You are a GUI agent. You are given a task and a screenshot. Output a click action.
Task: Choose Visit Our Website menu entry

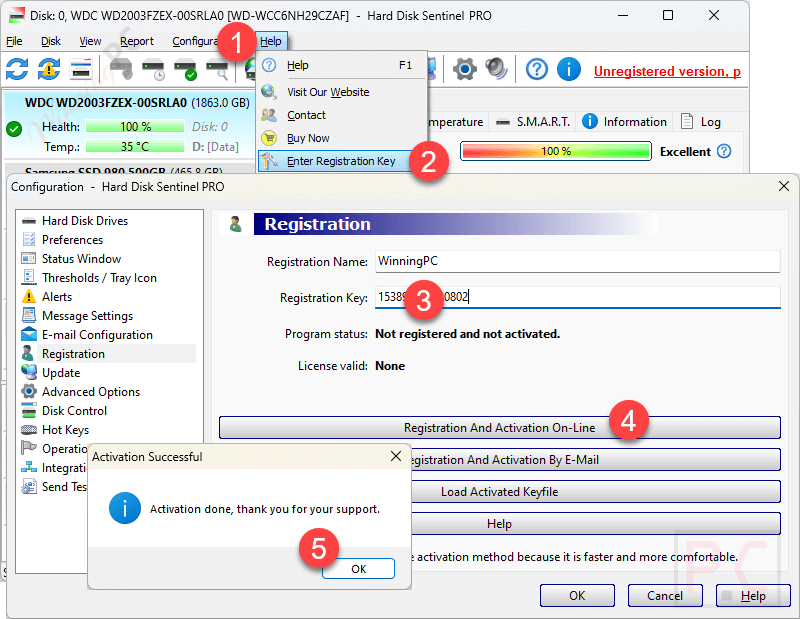tap(342, 92)
